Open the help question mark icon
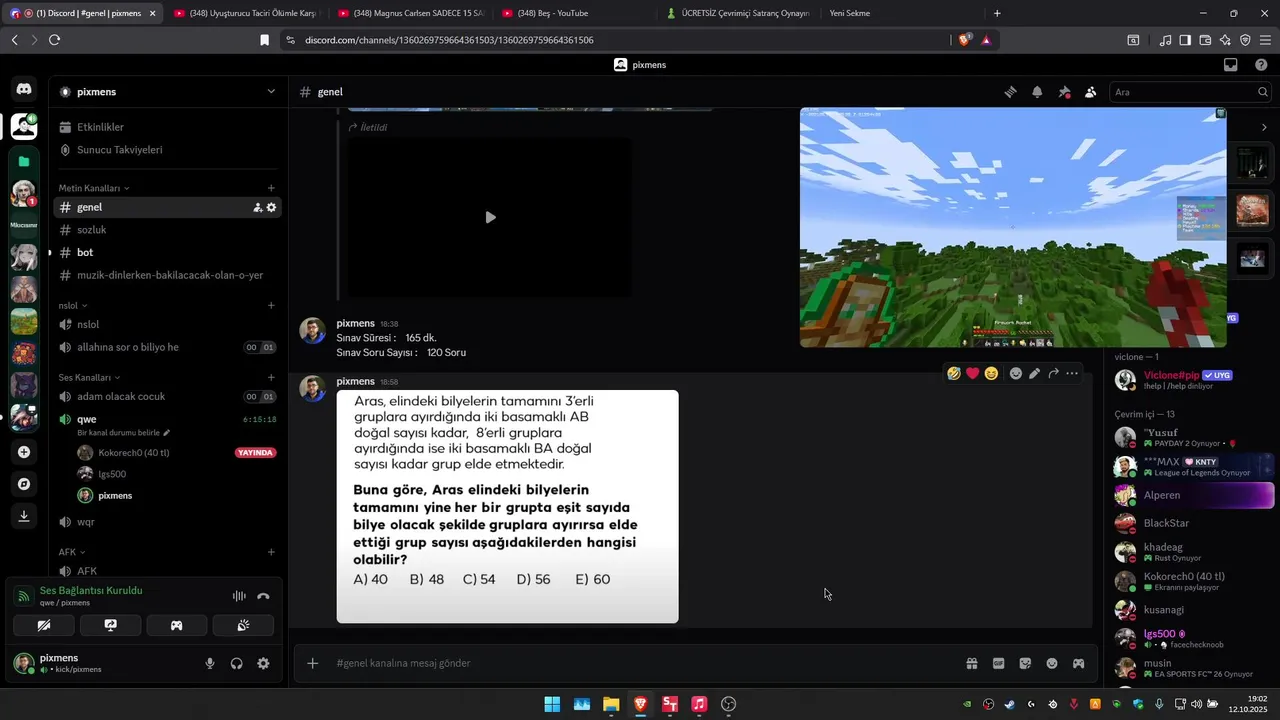Screen dimensions: 1280x720 tap(1261, 65)
